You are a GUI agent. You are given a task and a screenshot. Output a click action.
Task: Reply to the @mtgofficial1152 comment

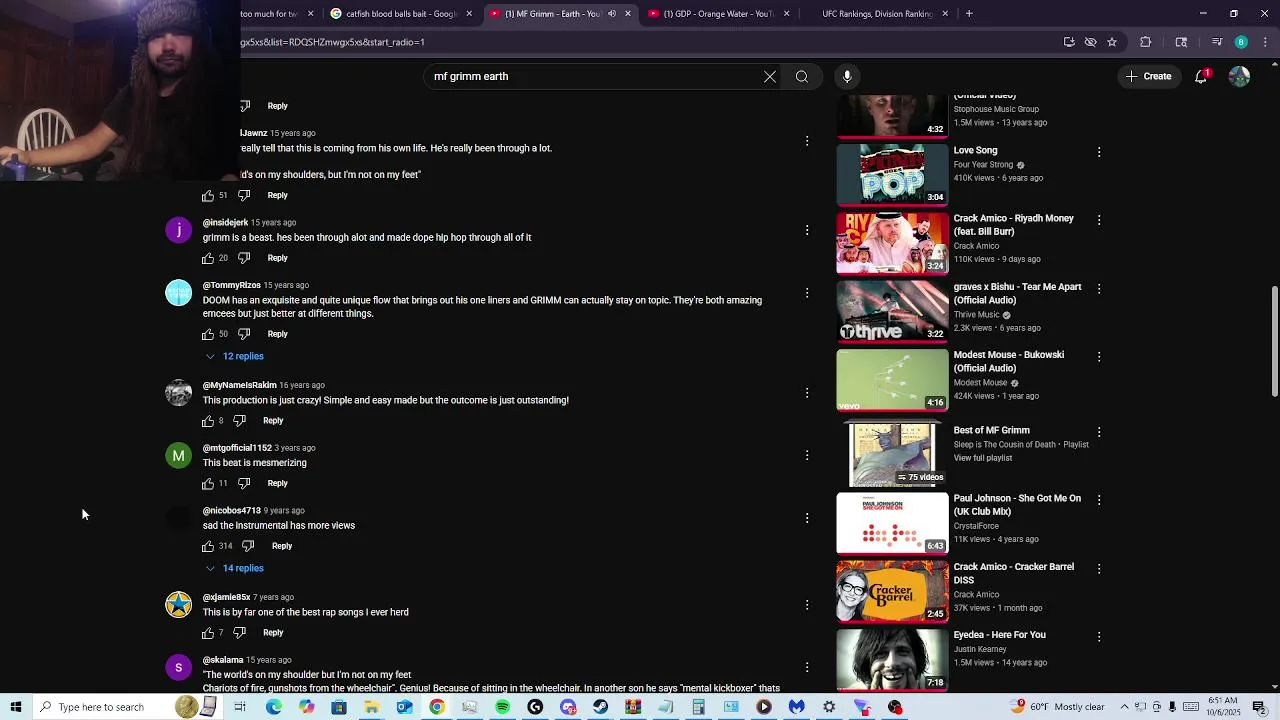(277, 484)
